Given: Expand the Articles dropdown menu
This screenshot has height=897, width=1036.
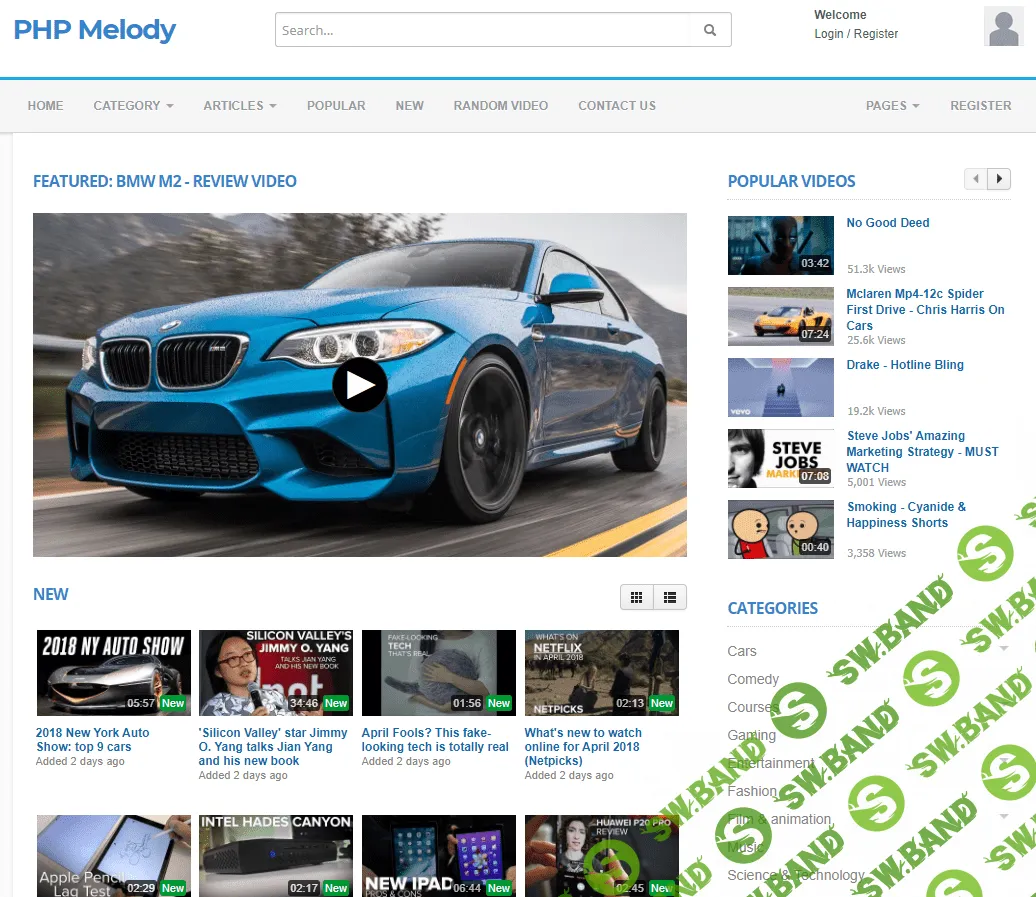Looking at the screenshot, I should pos(239,105).
